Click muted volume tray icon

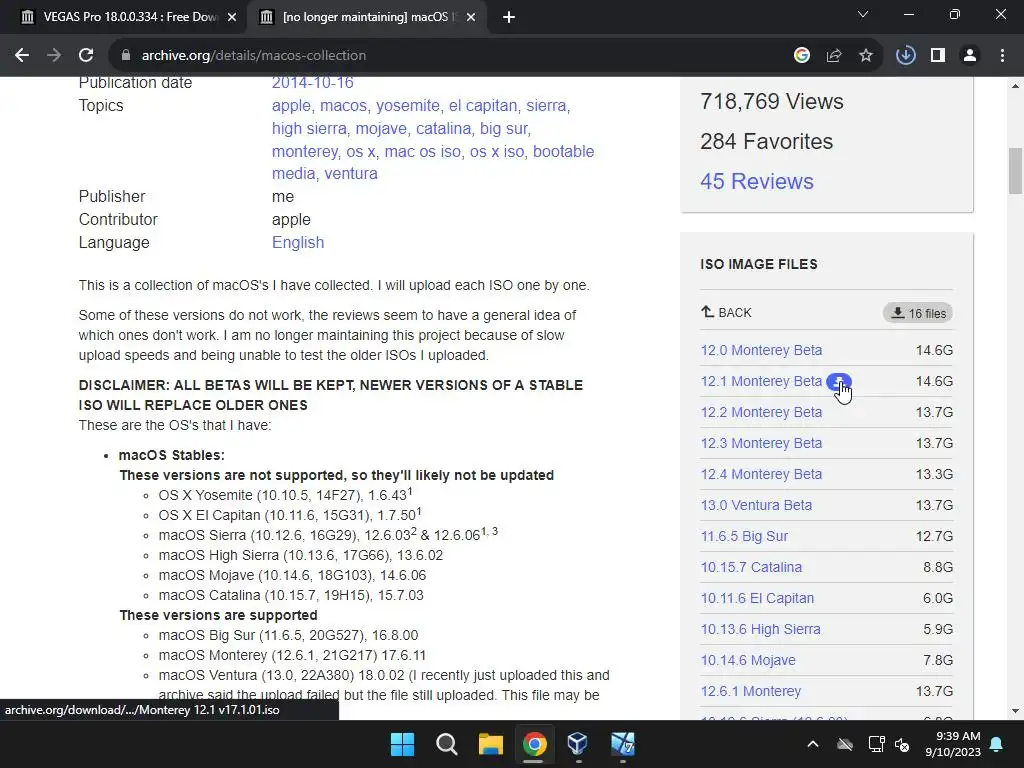pyautogui.click(x=902, y=744)
